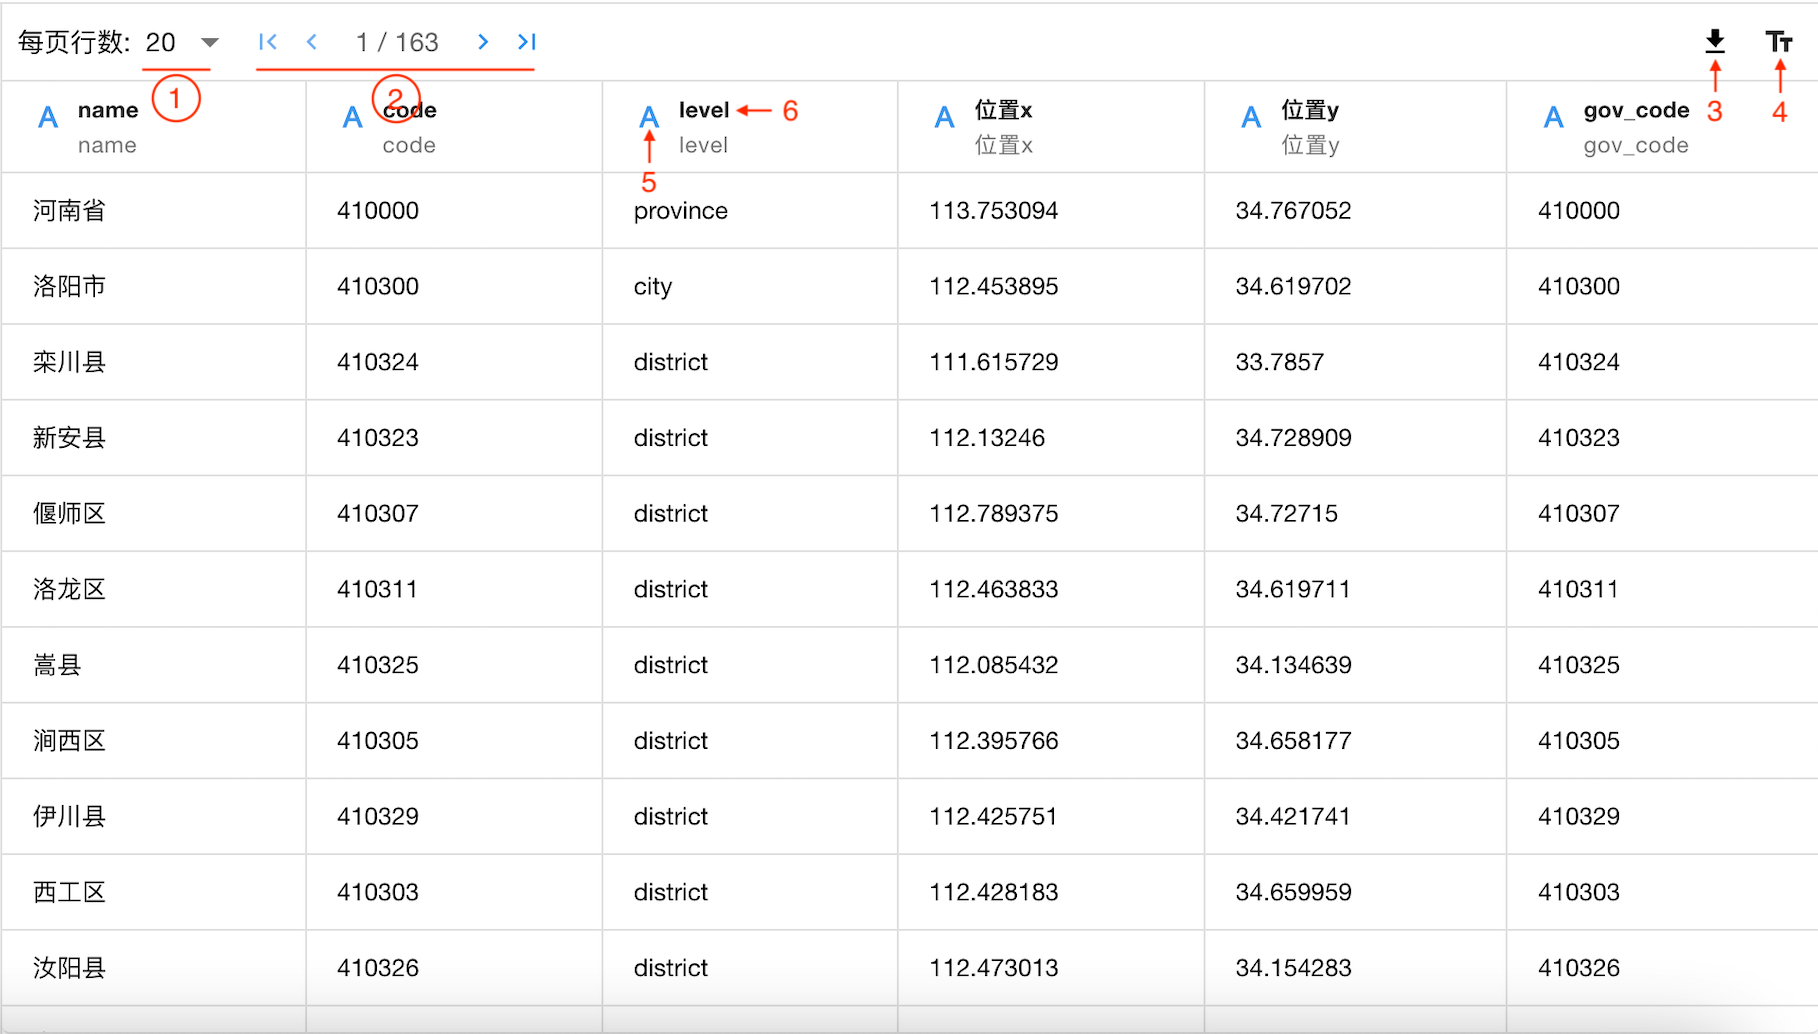The width and height of the screenshot is (1818, 1034).
Task: Click the 位置y value 34.72715
Action: (1287, 514)
